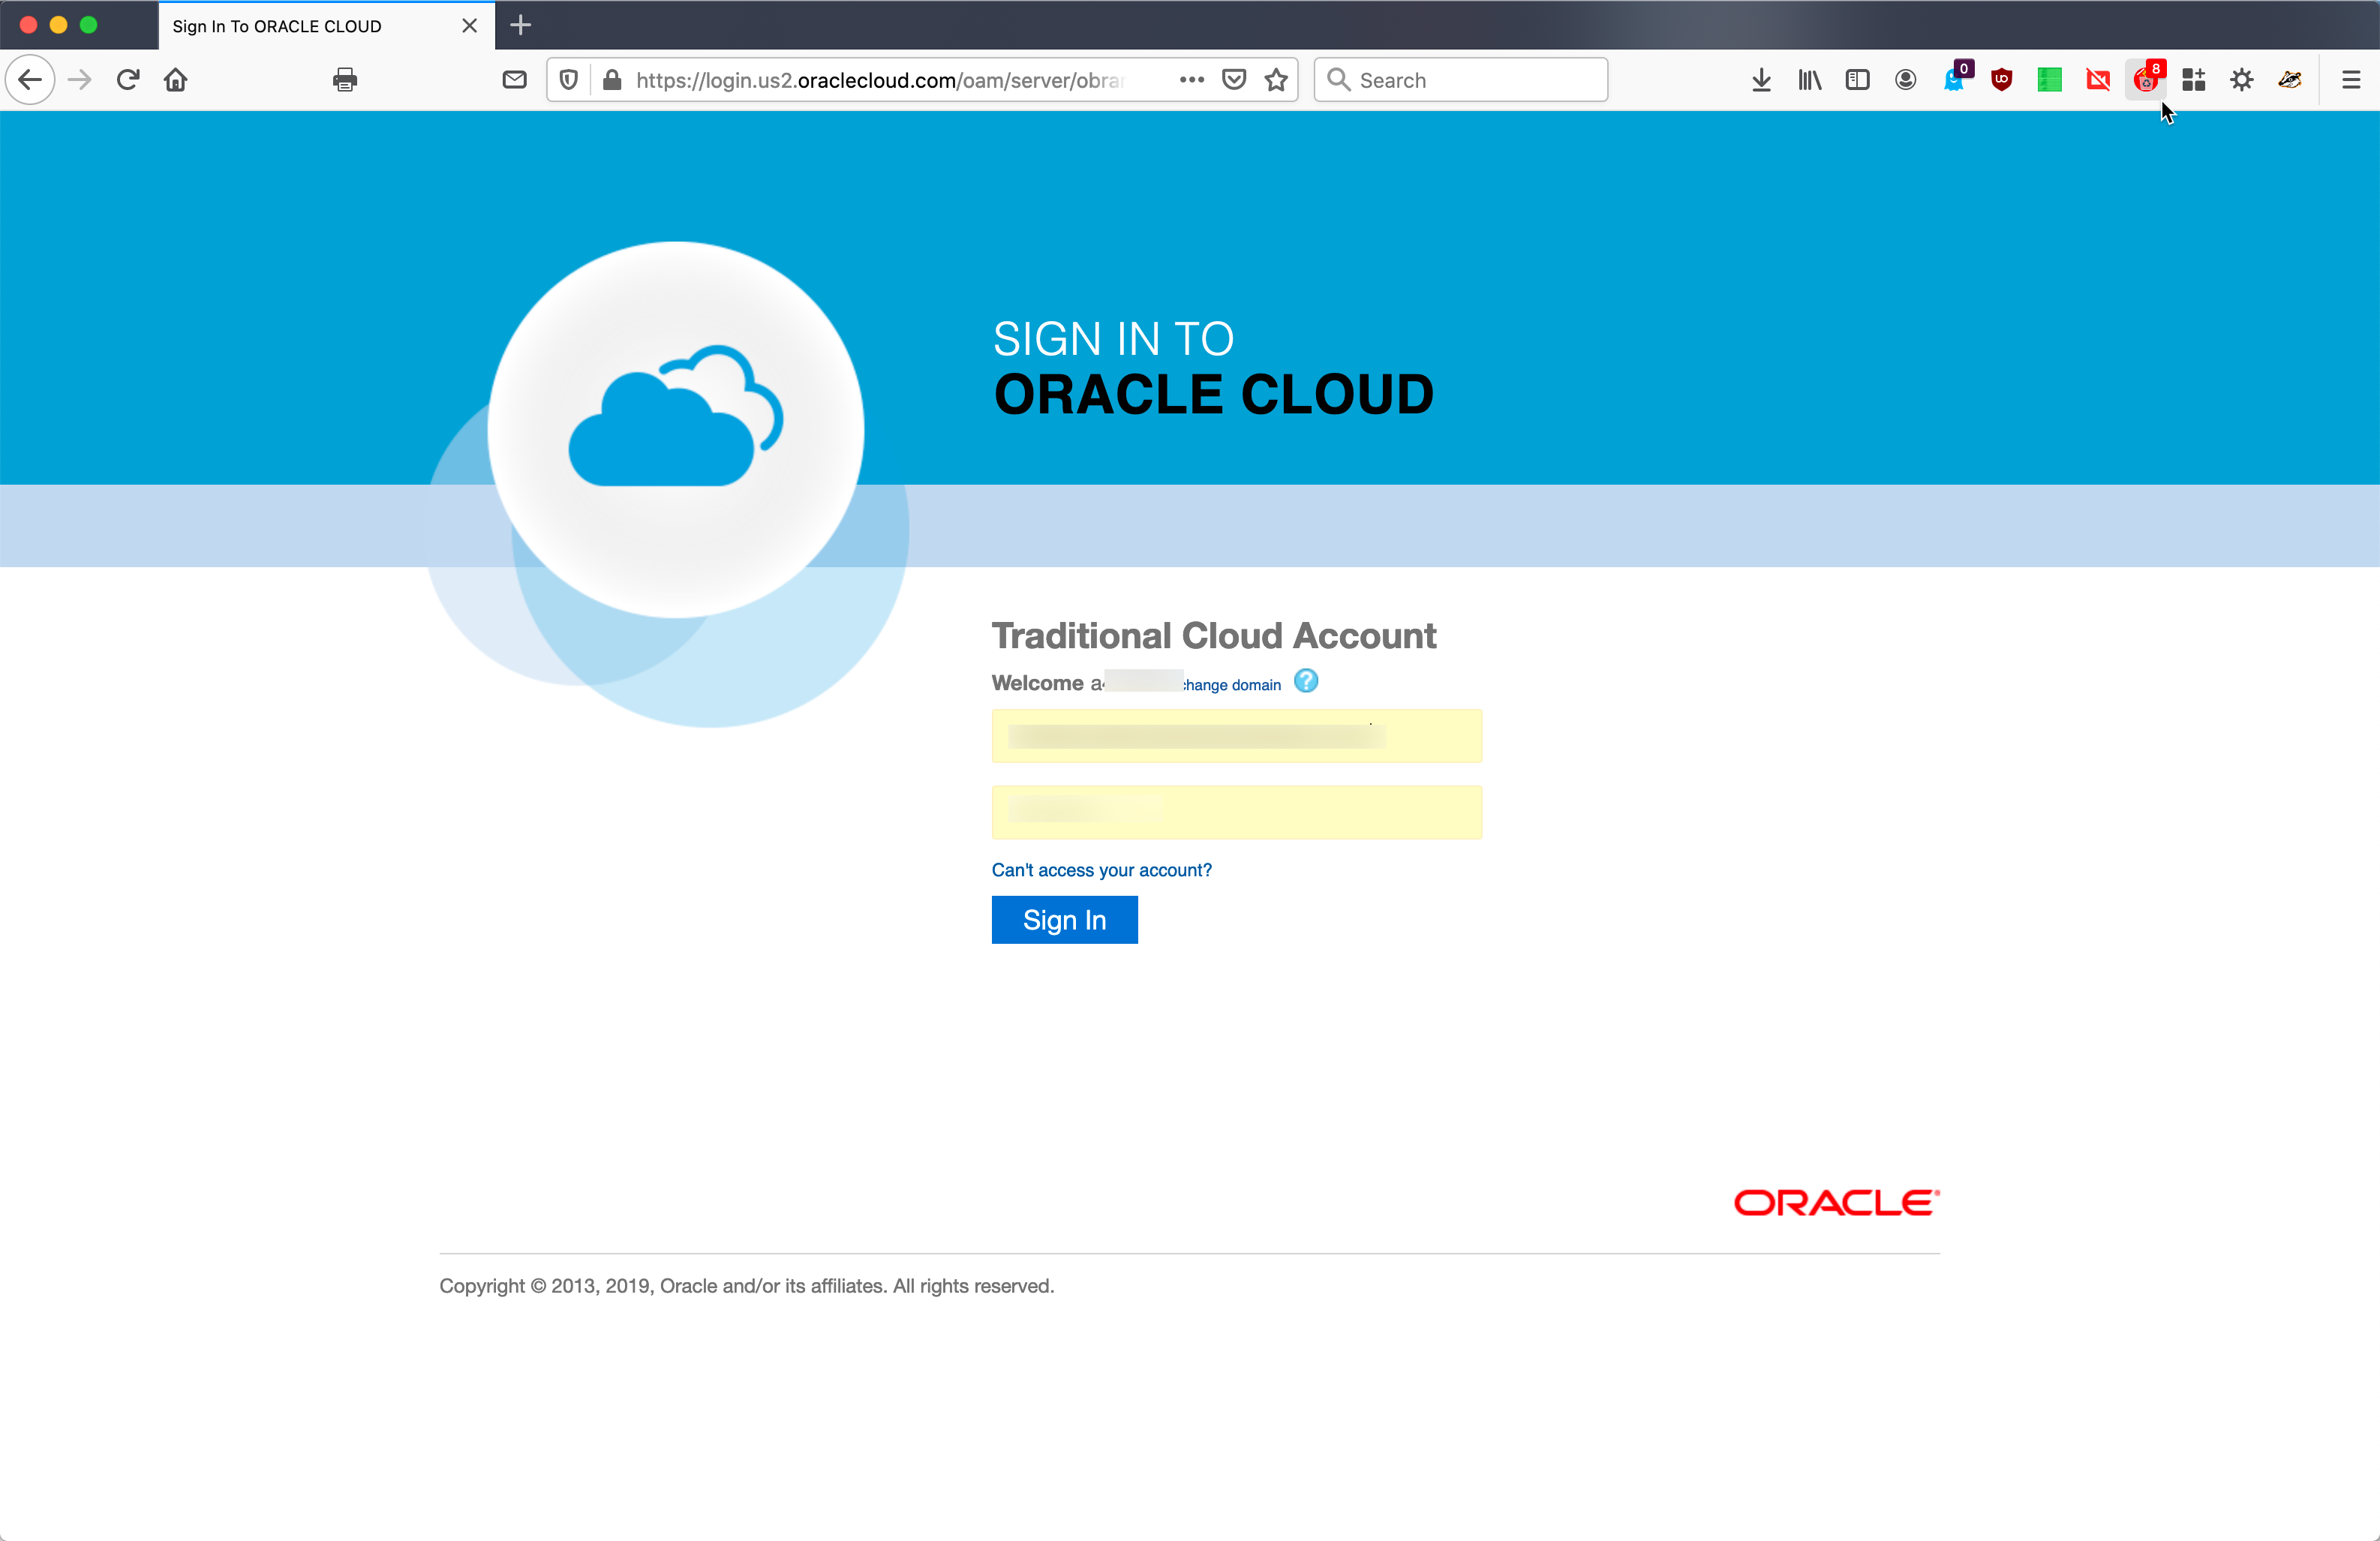Save page to Pocket
Viewport: 2380px width, 1541px height.
[x=1235, y=80]
